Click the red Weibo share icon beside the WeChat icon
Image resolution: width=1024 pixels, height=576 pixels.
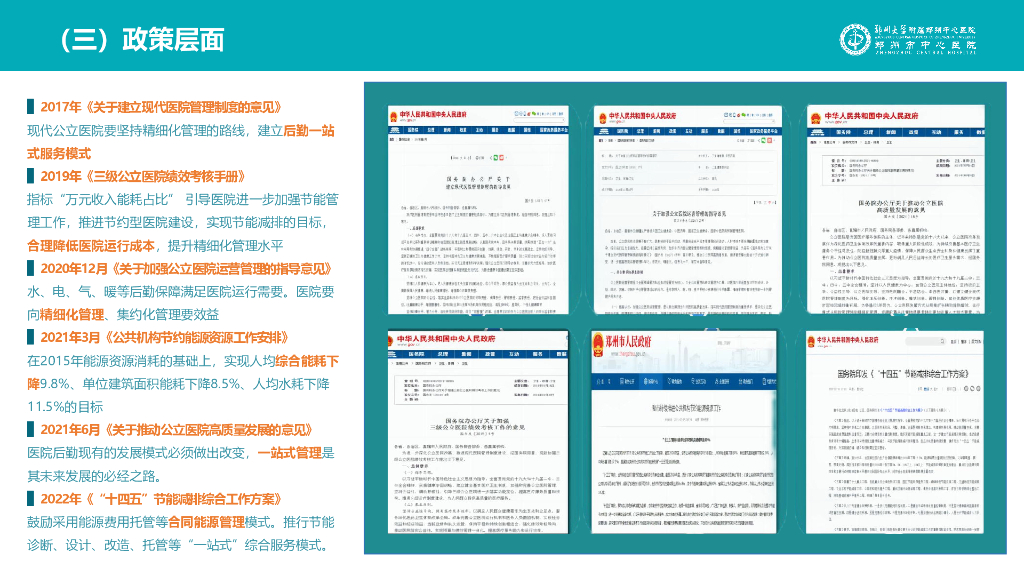[501, 158]
